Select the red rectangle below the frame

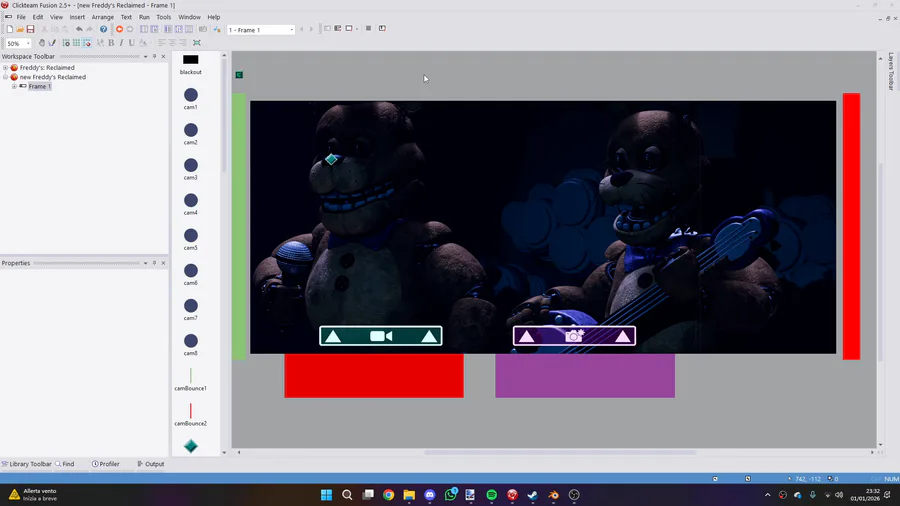(374, 375)
